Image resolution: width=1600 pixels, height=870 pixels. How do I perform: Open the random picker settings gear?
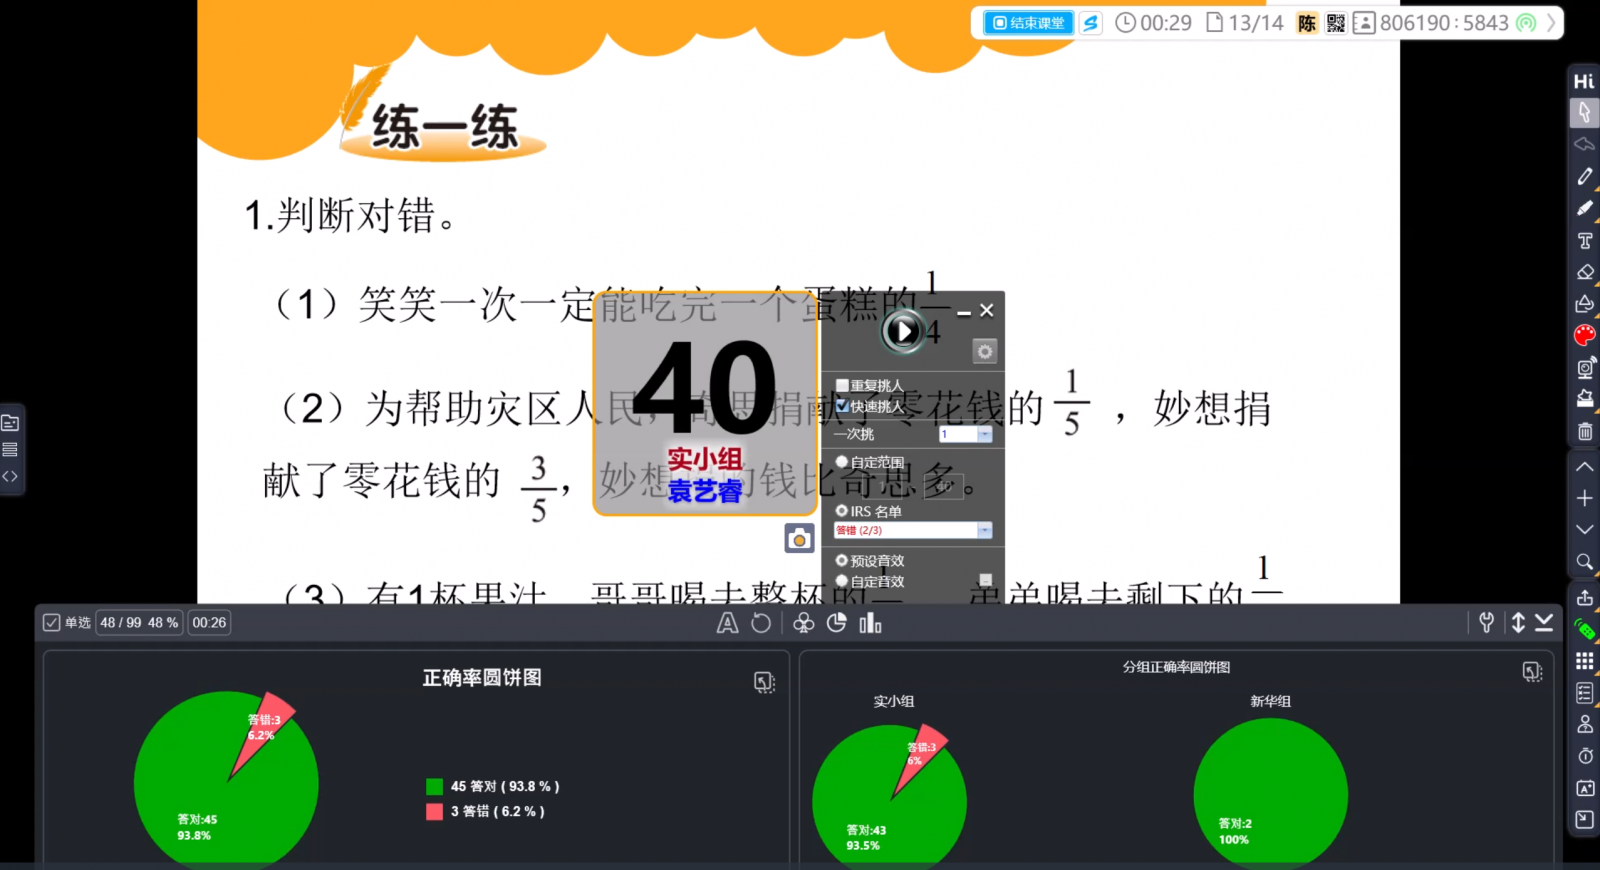point(985,351)
